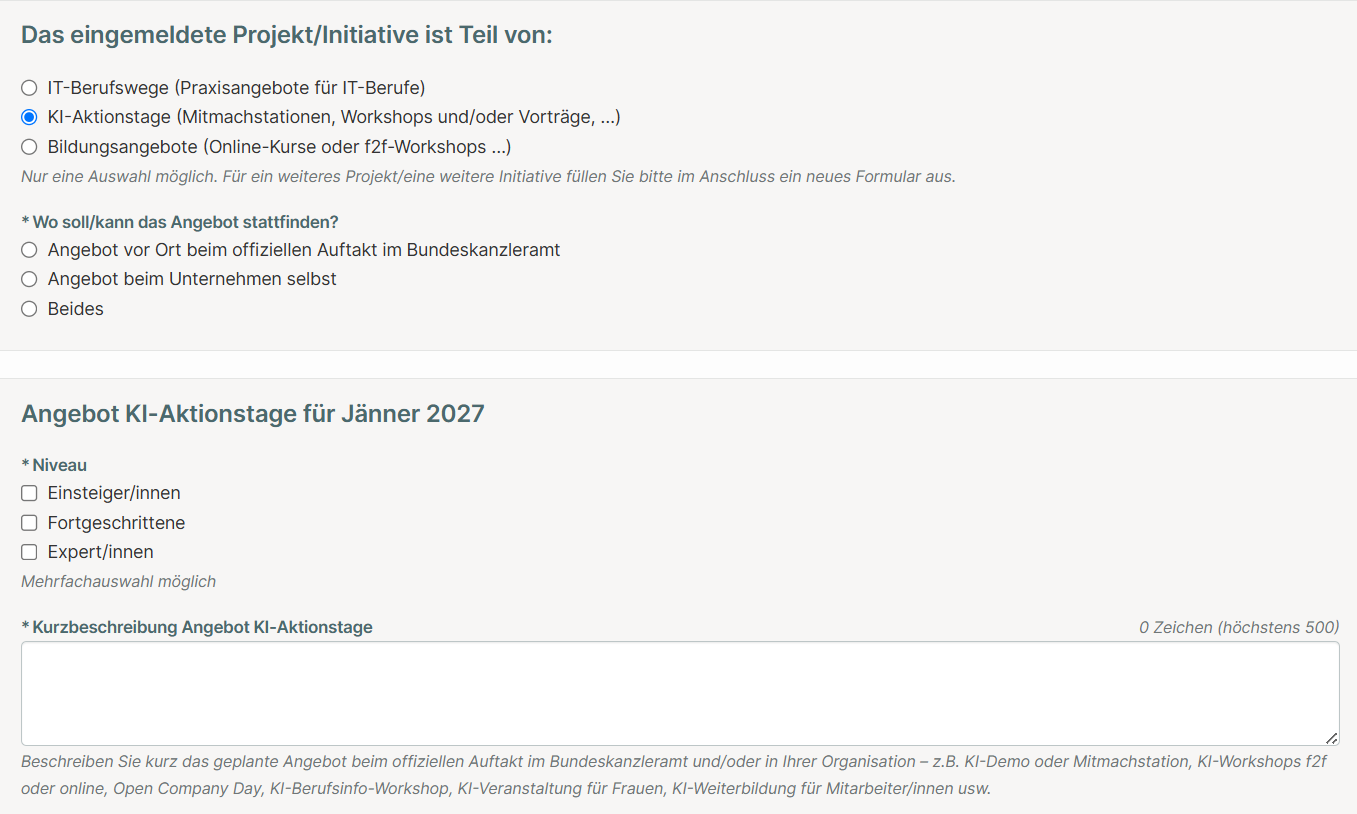Click the heading 'Angebot KI-Aktionstage für Jänner 2027'
1357x814 pixels.
tap(253, 414)
